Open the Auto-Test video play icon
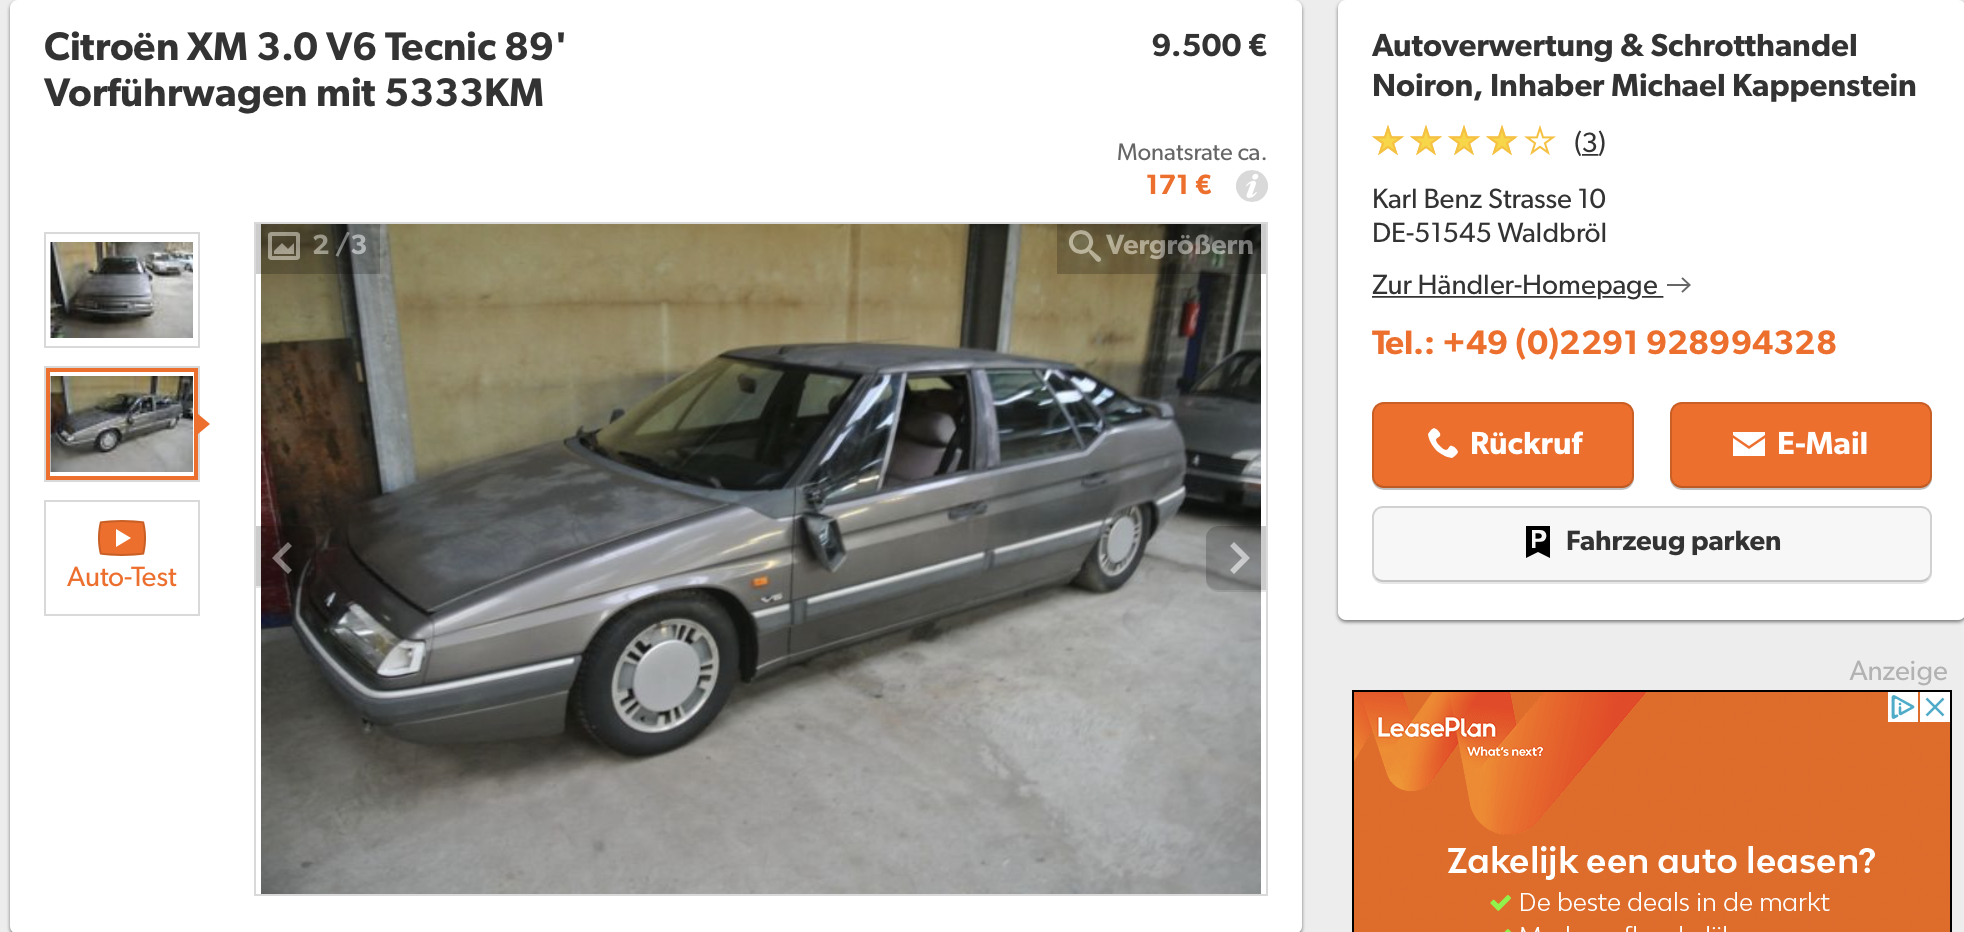The height and width of the screenshot is (932, 1964). [122, 538]
